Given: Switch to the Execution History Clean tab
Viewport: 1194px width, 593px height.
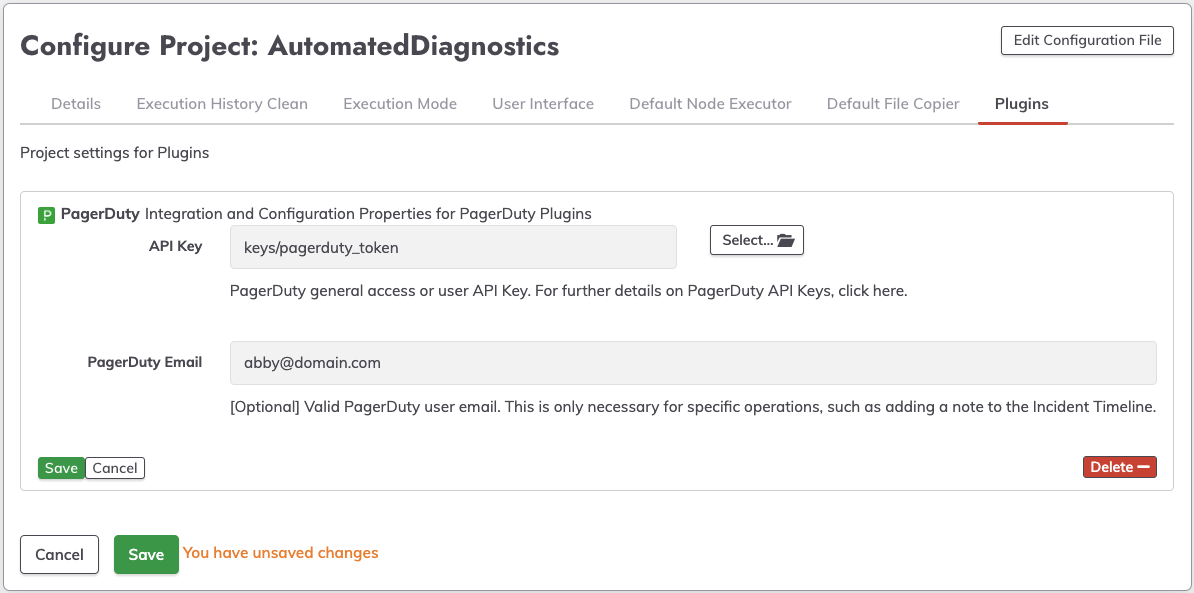Looking at the screenshot, I should pos(222,104).
